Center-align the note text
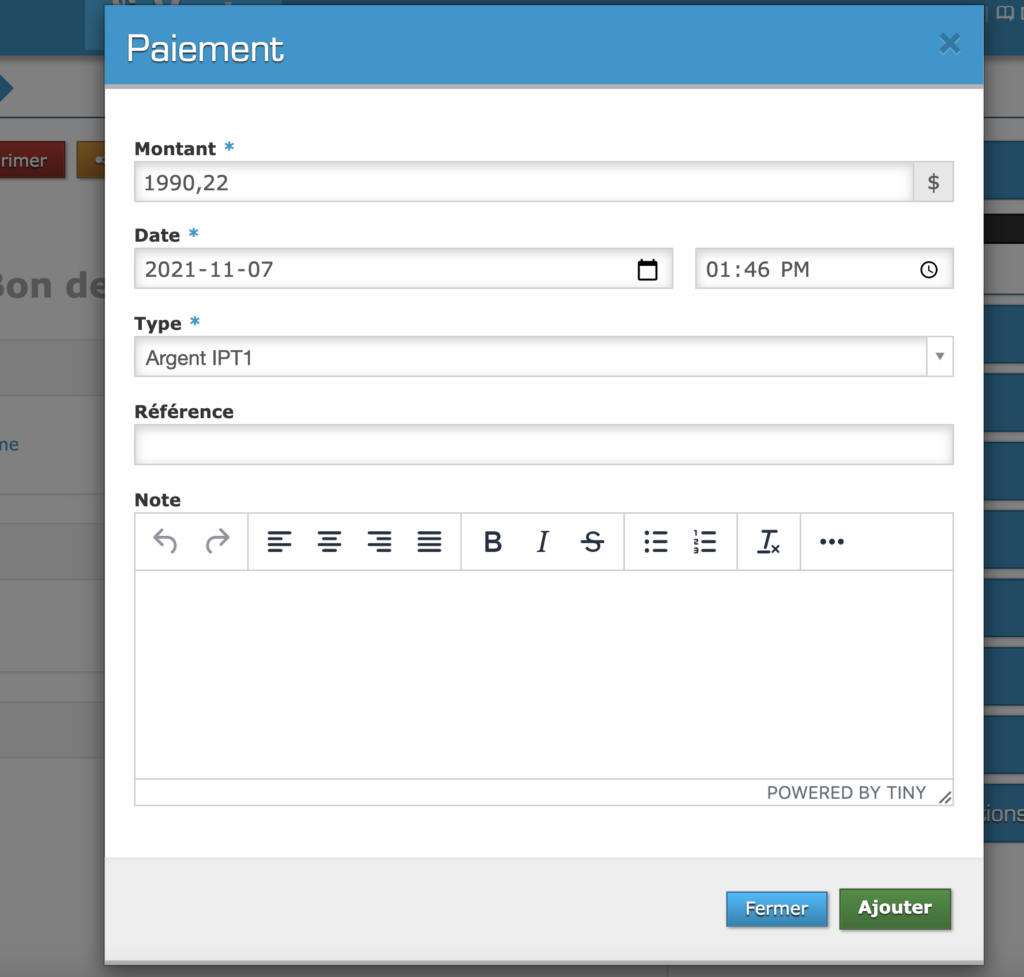 point(330,542)
